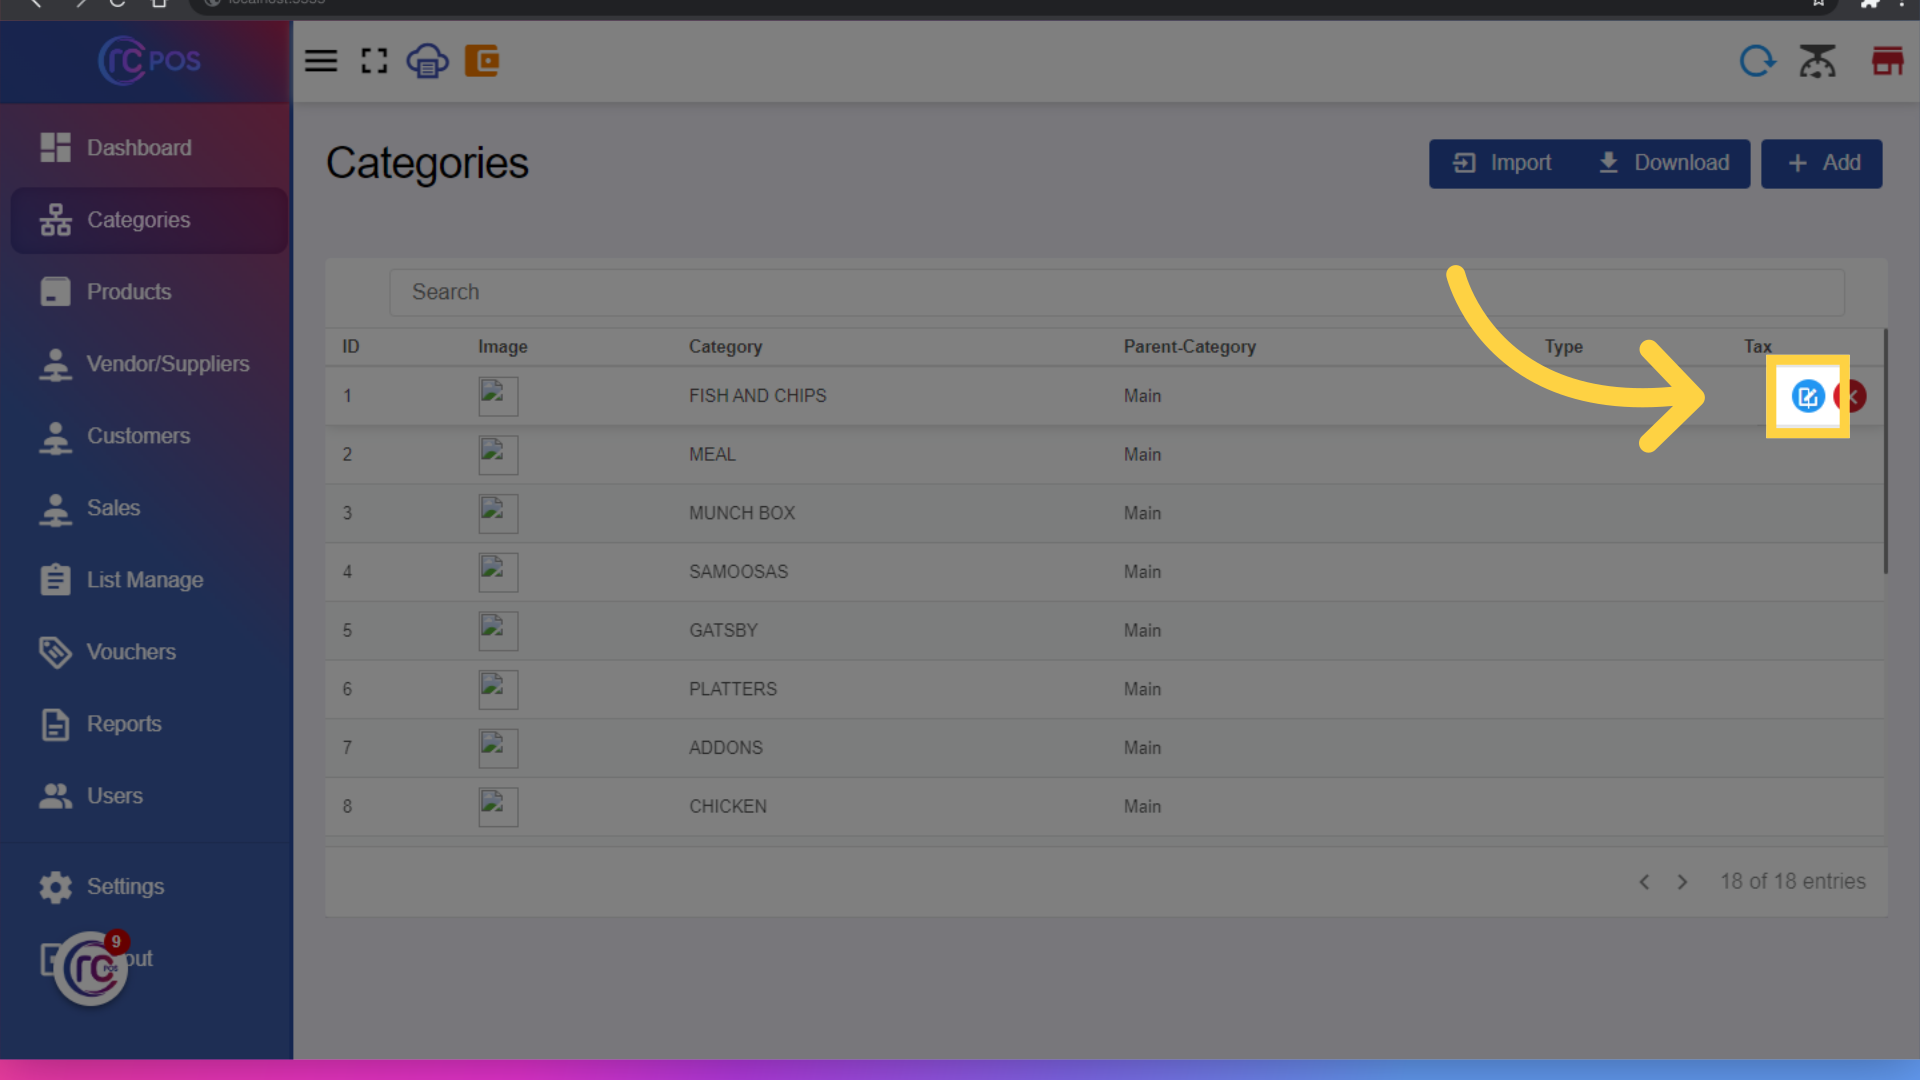
Task: Click the Type column header
Action: point(1563,347)
